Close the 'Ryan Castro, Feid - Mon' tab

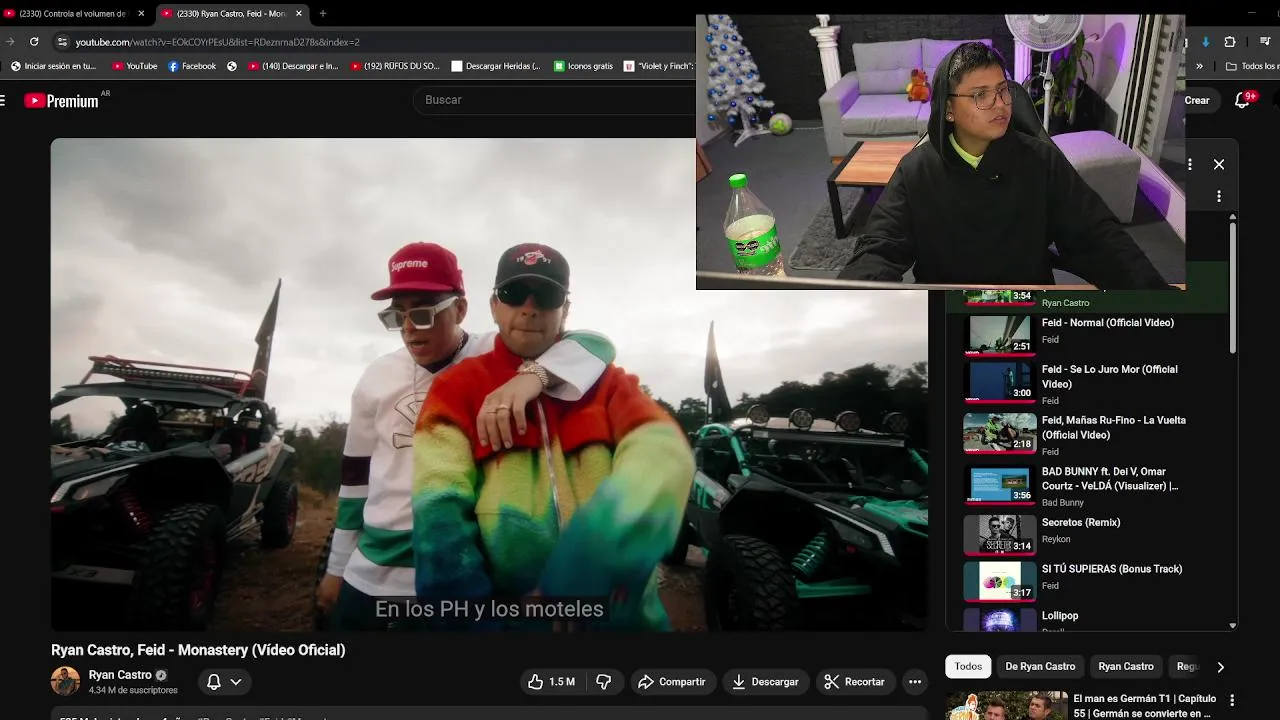(298, 14)
